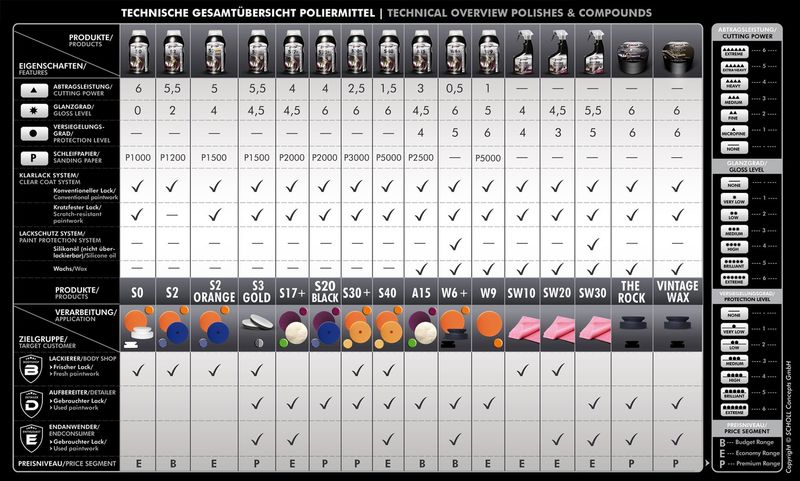Click the 0,5 cutting power value
This screenshot has height=481, width=800.
tap(454, 89)
